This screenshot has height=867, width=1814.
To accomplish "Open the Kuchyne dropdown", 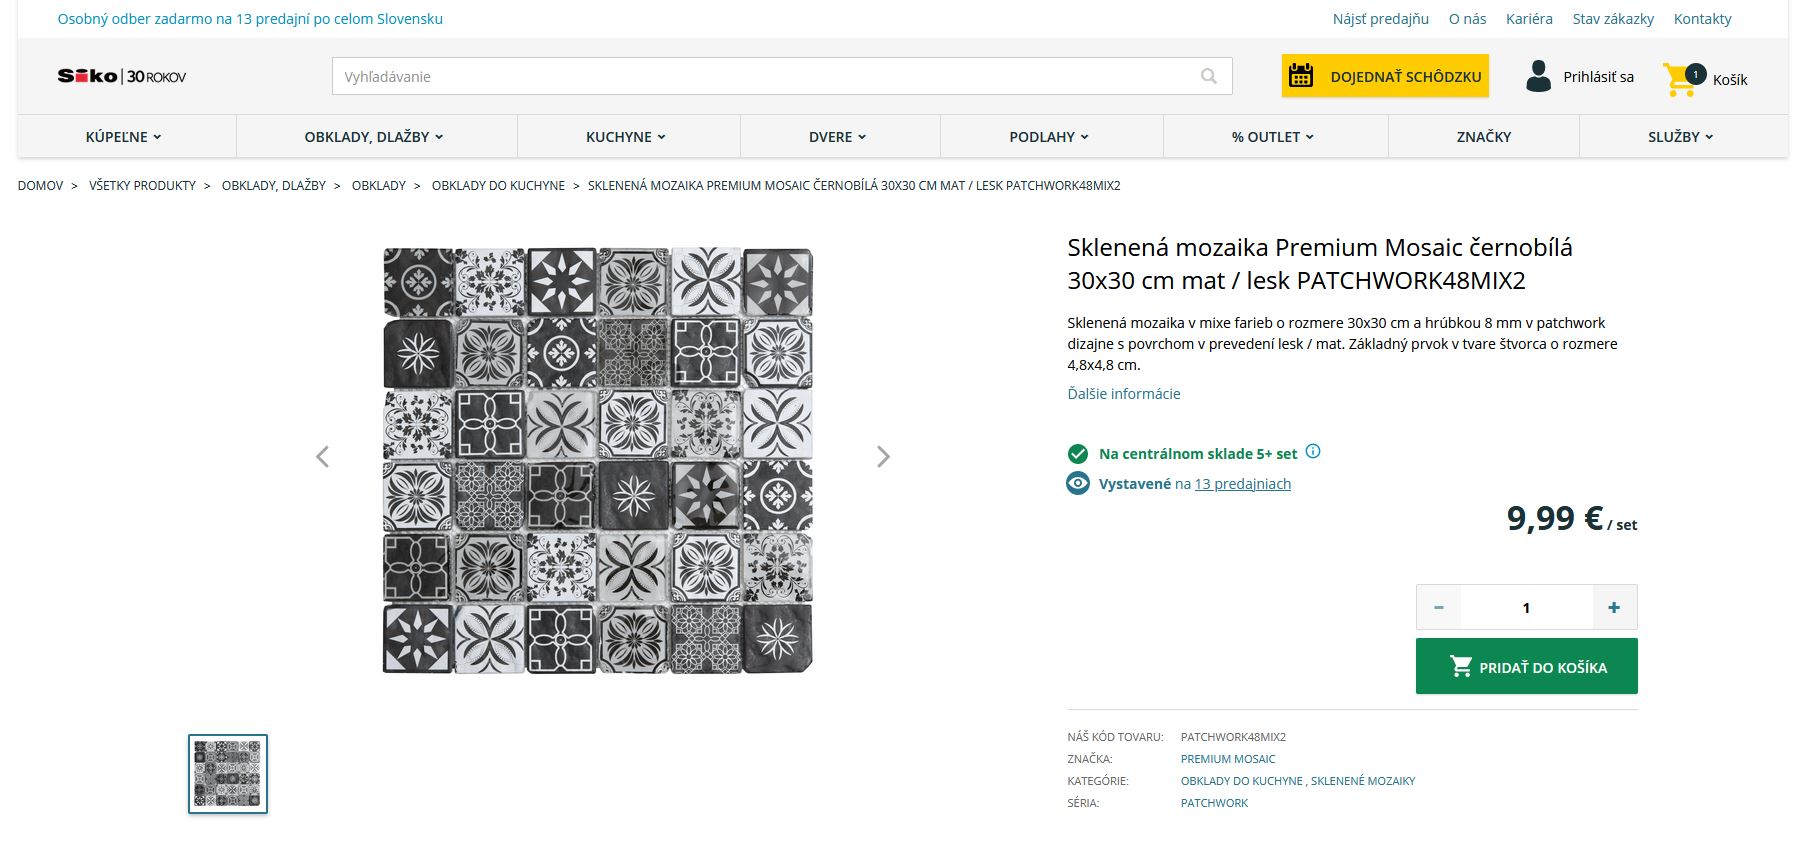I will click(626, 137).
